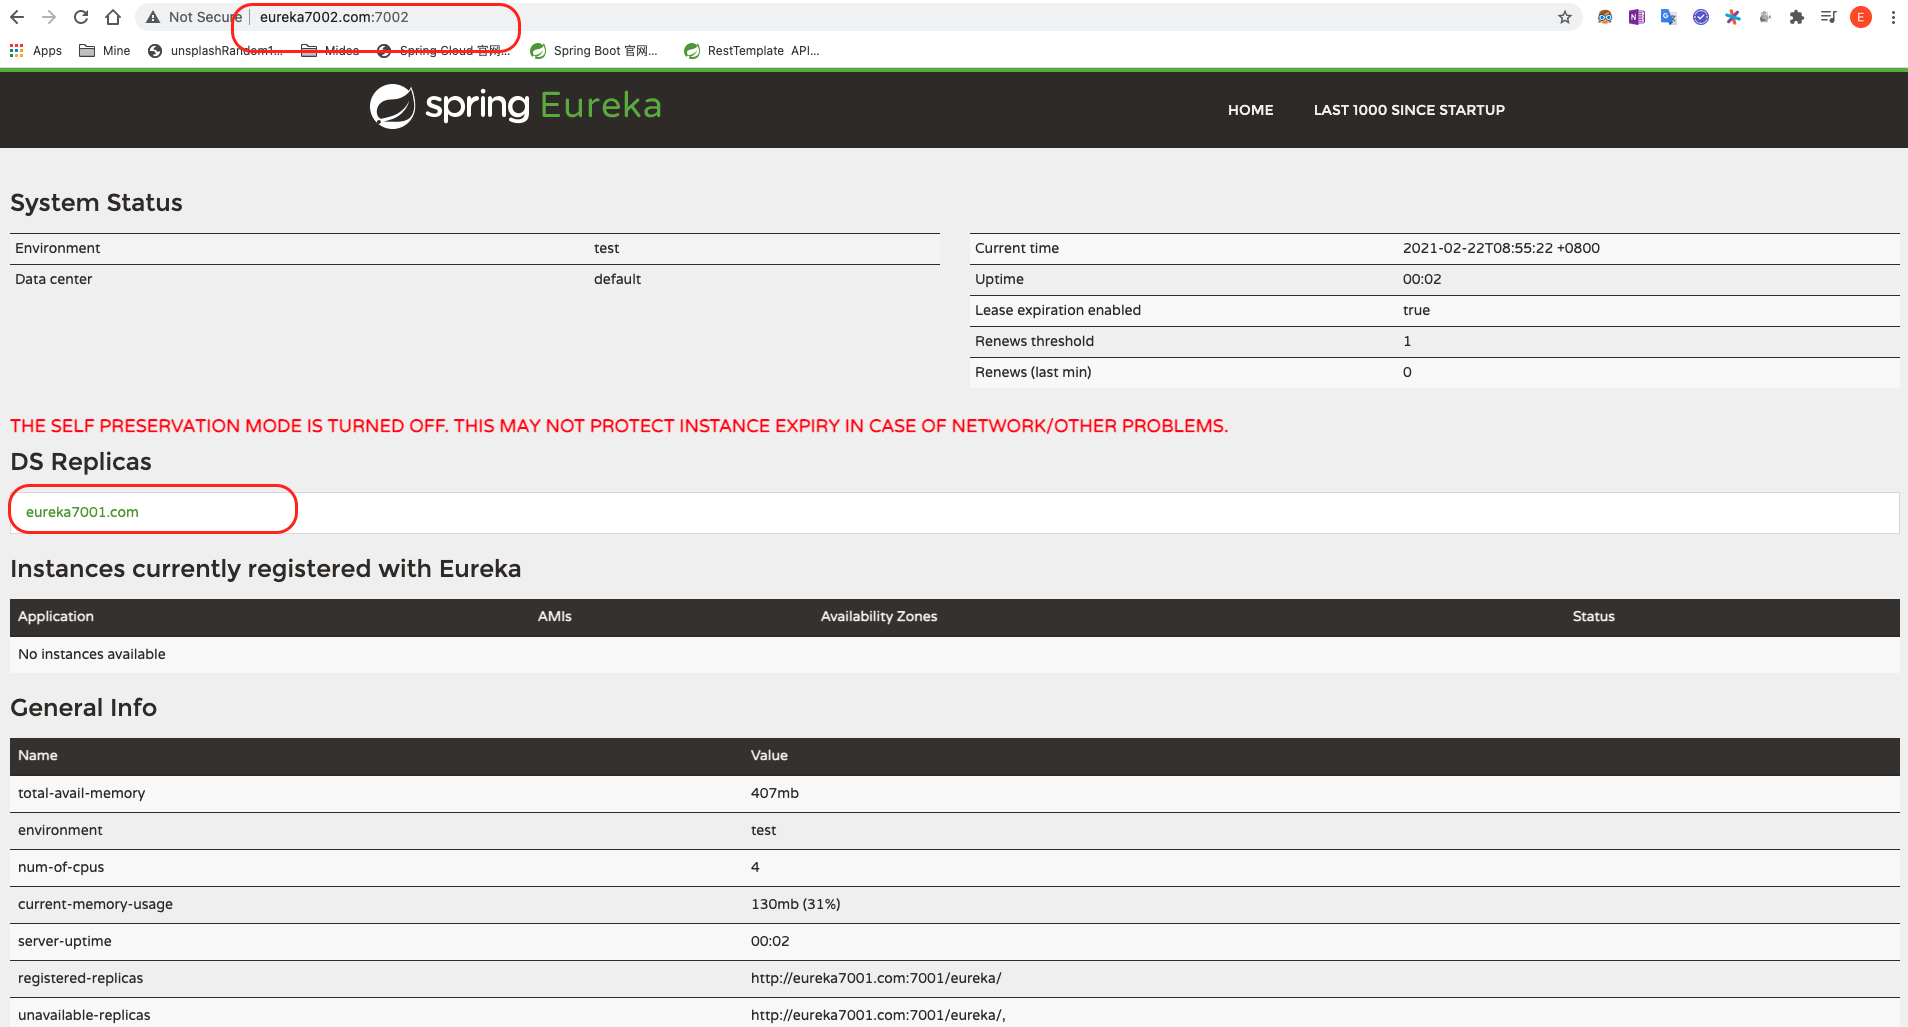Bookmark this page with the star icon
Image resolution: width=1908 pixels, height=1027 pixels.
tap(1565, 17)
